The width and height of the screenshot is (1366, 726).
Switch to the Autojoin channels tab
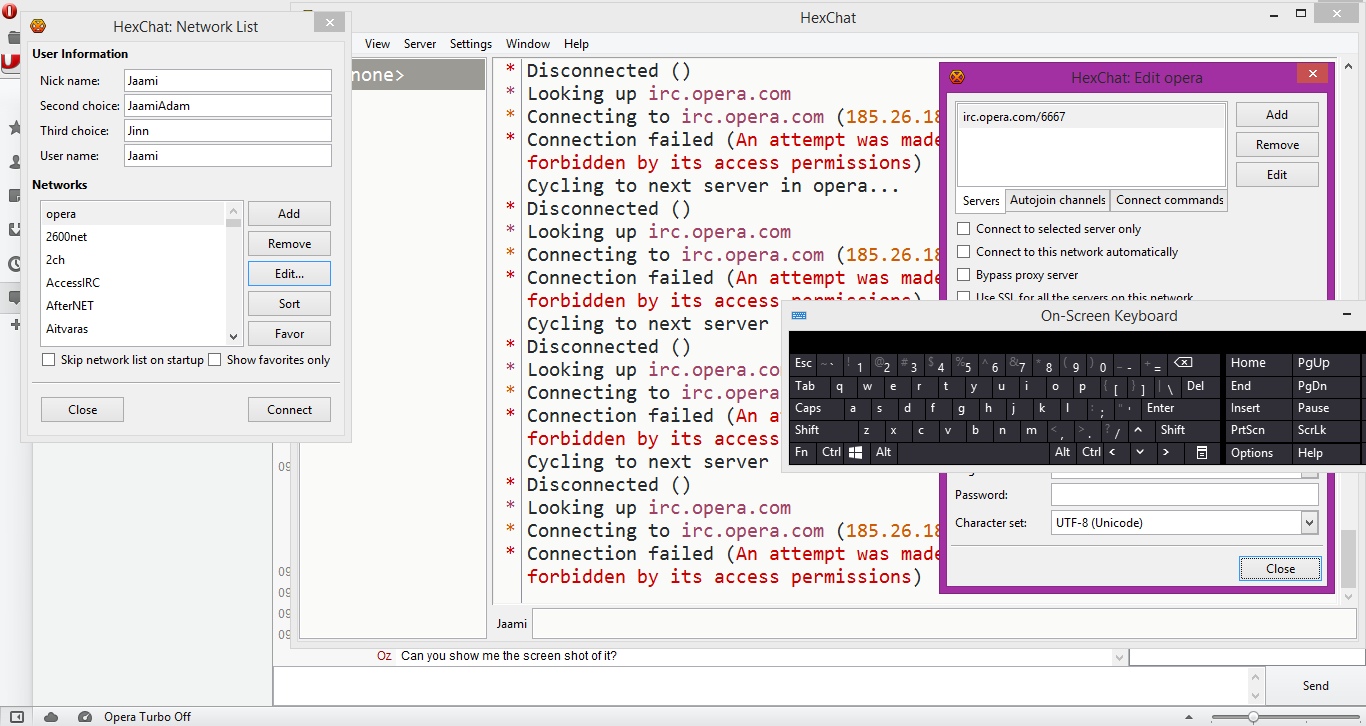(1058, 200)
